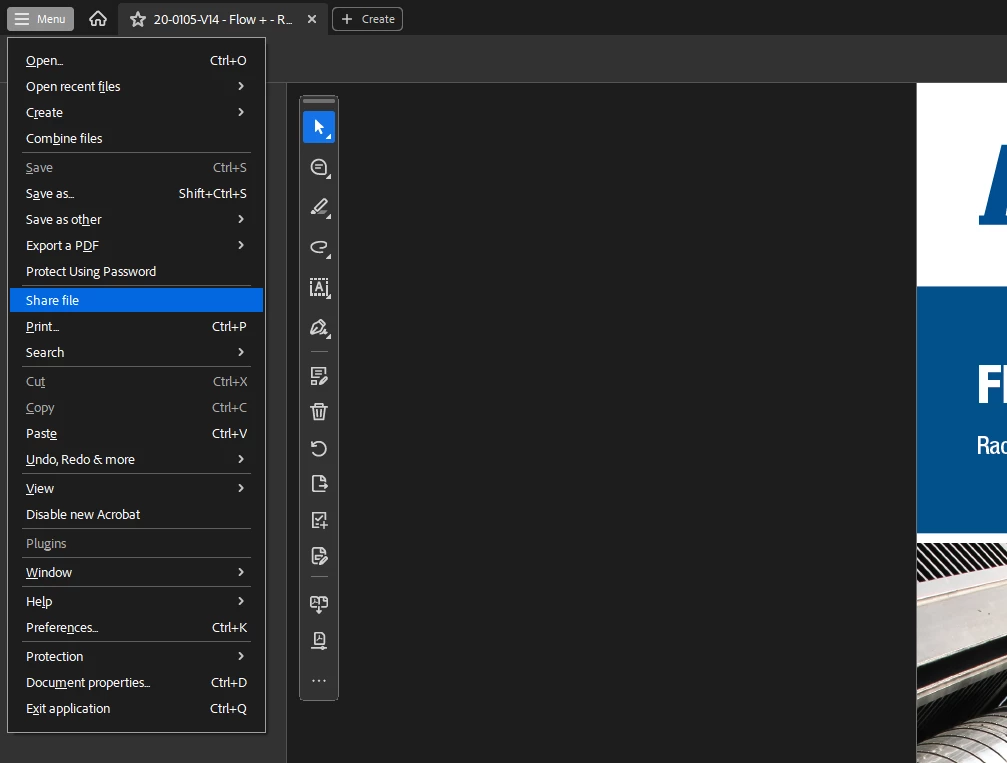Click the greyed Save menu entry

[136, 168]
